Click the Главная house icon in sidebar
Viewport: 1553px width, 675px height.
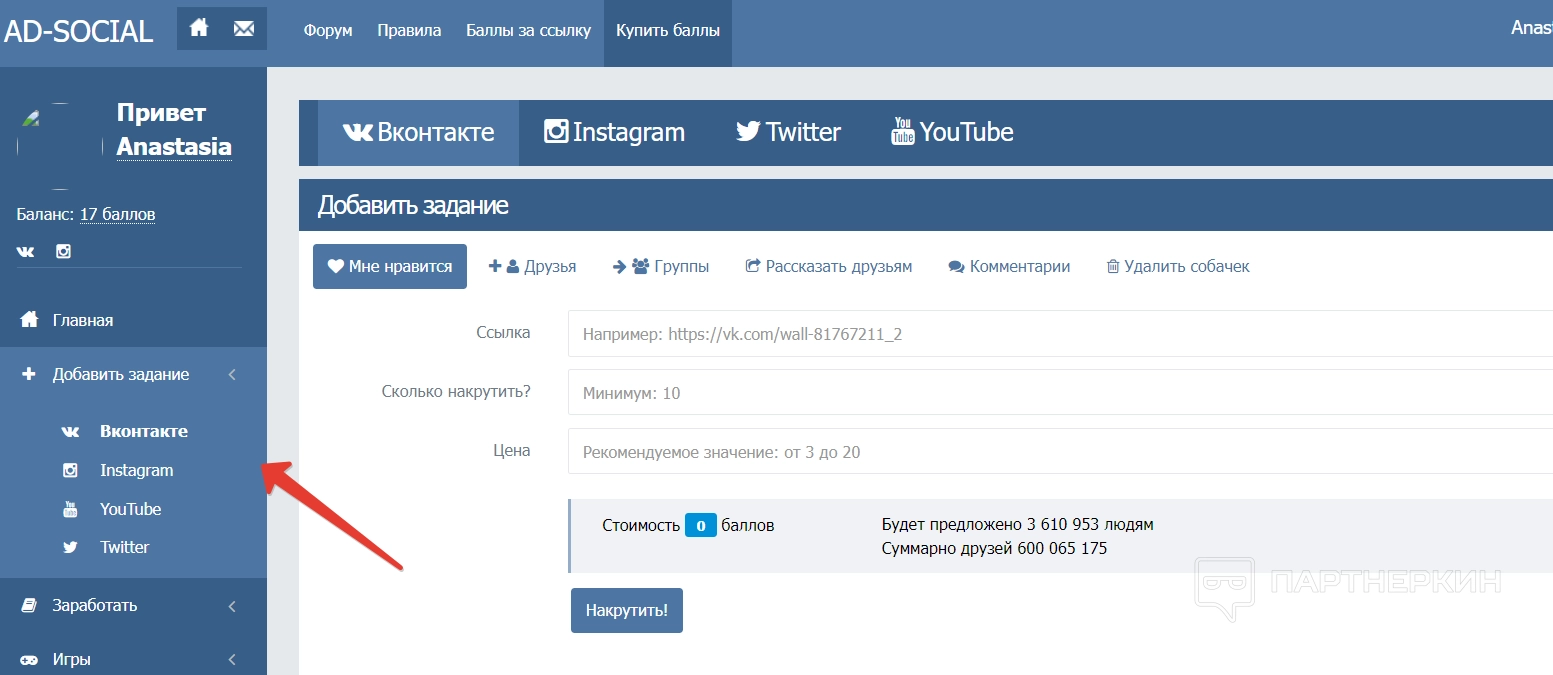(x=29, y=320)
